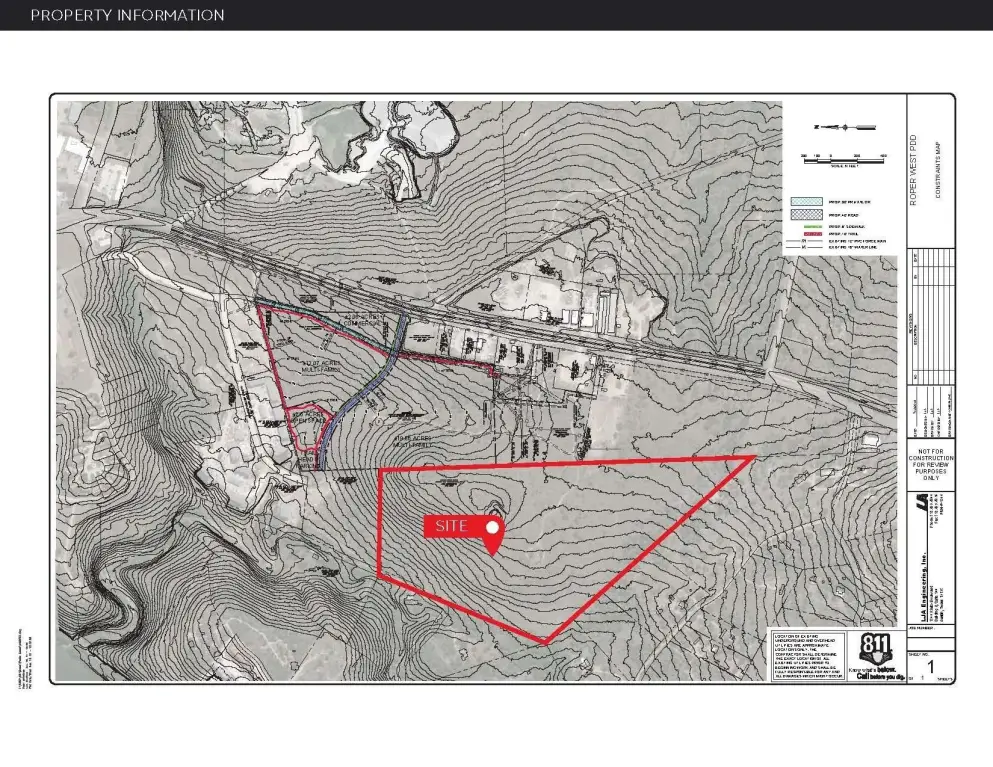Click the utilities location disclaimer box

pyautogui.click(x=807, y=656)
